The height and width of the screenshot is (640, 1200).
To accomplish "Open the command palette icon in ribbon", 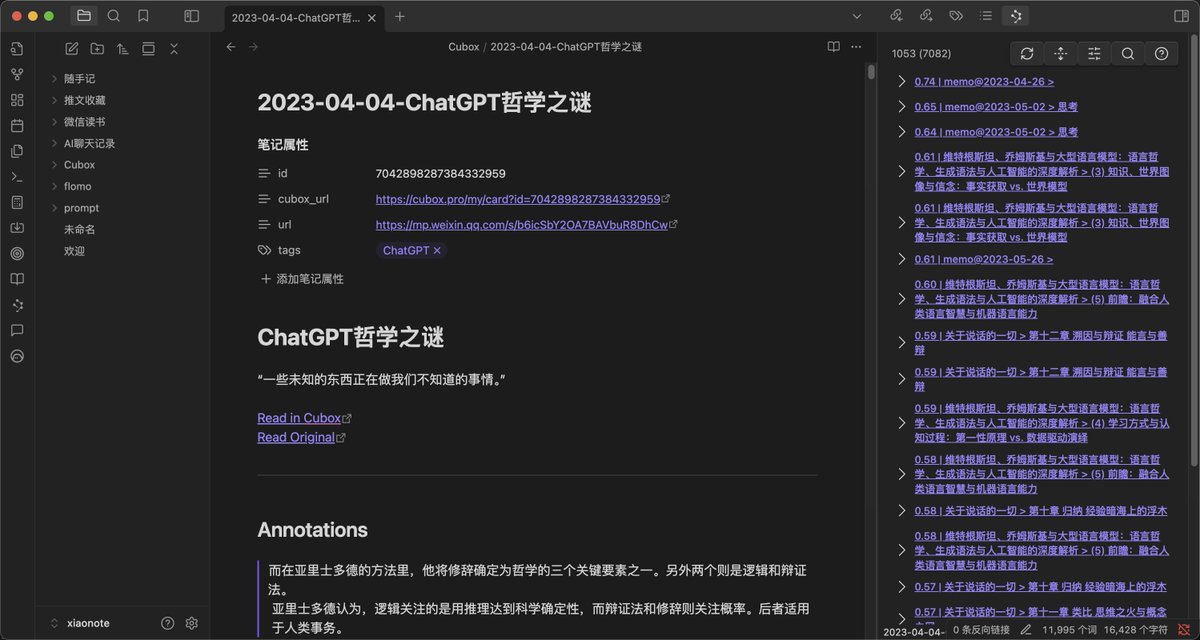I will pos(17,176).
